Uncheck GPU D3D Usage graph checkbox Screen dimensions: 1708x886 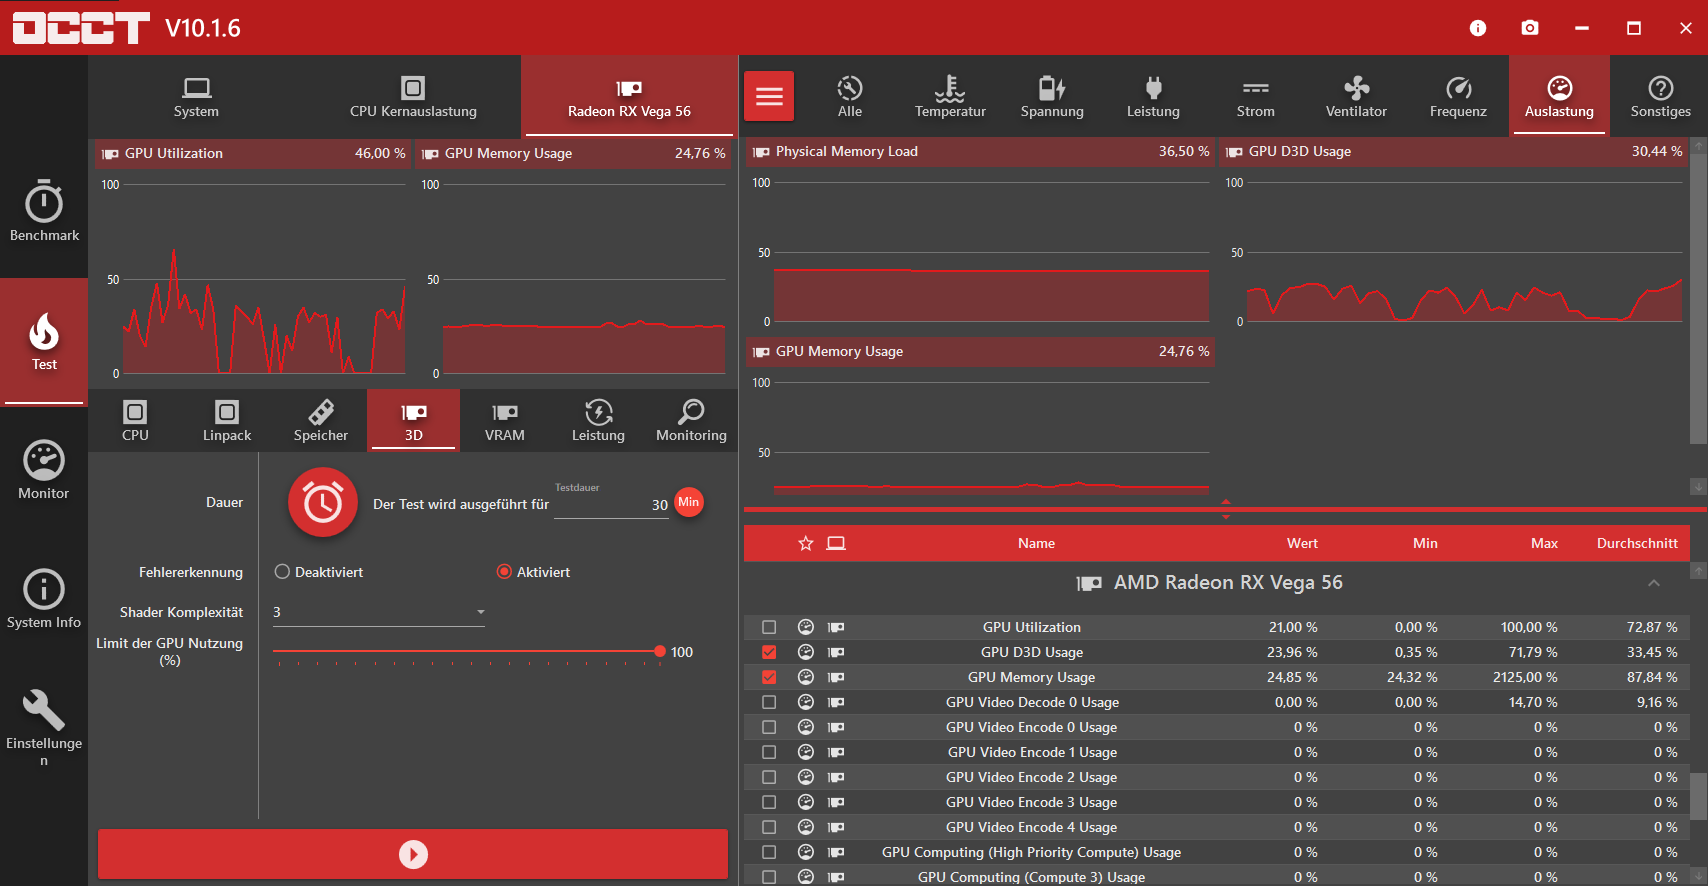769,652
